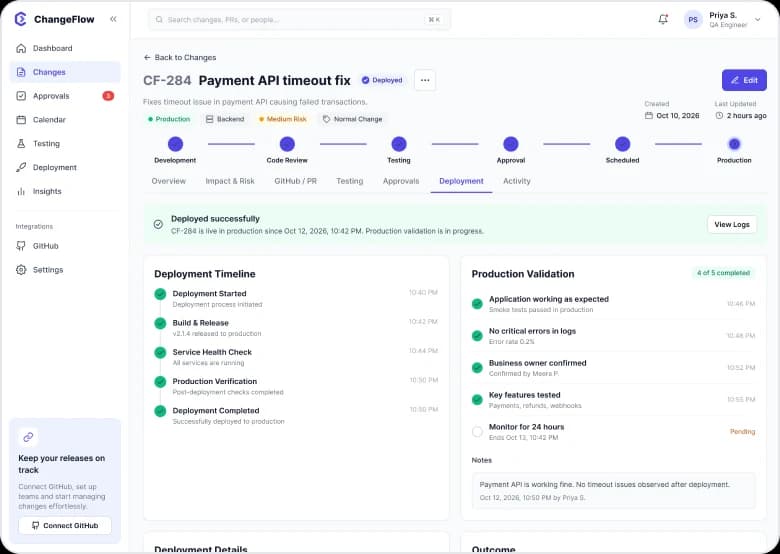
Task: Click Service Health Check green check icon
Action: pyautogui.click(x=160, y=353)
